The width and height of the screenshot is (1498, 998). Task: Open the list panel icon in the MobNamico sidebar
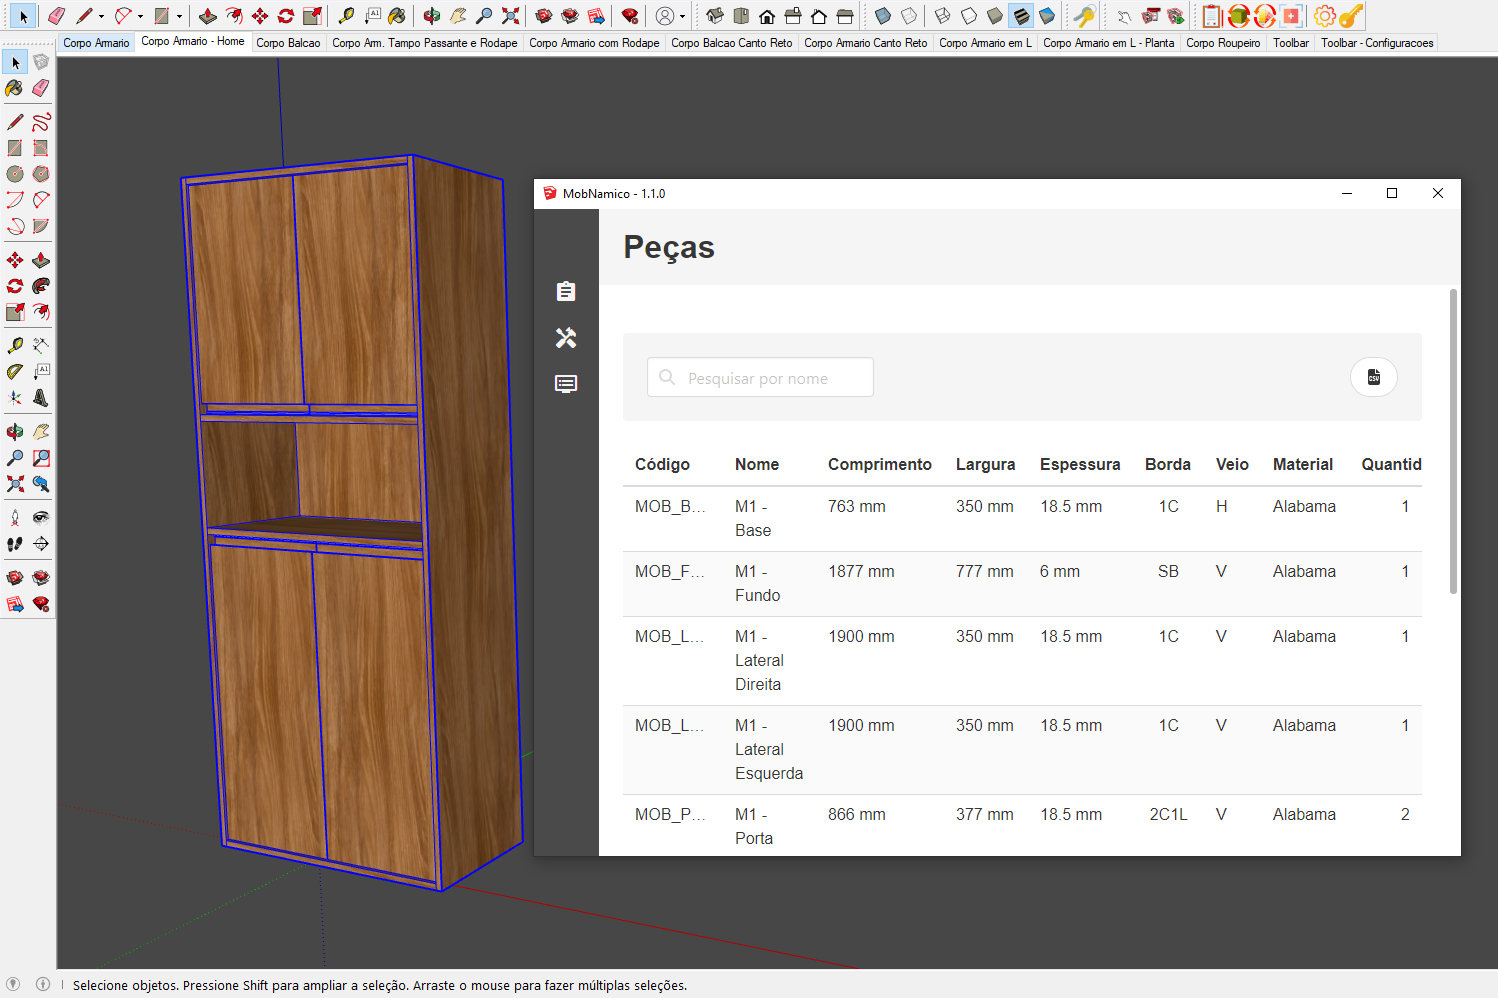click(566, 384)
